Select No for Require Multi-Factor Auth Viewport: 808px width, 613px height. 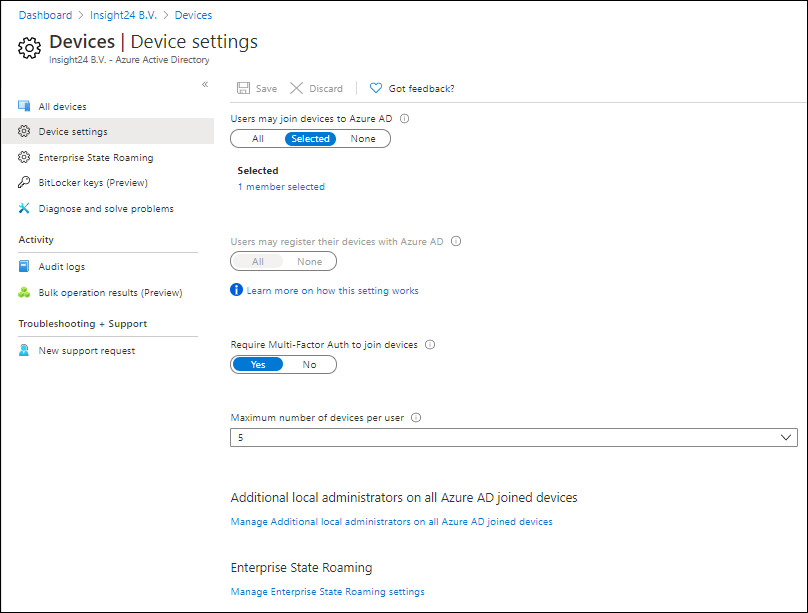click(x=309, y=365)
